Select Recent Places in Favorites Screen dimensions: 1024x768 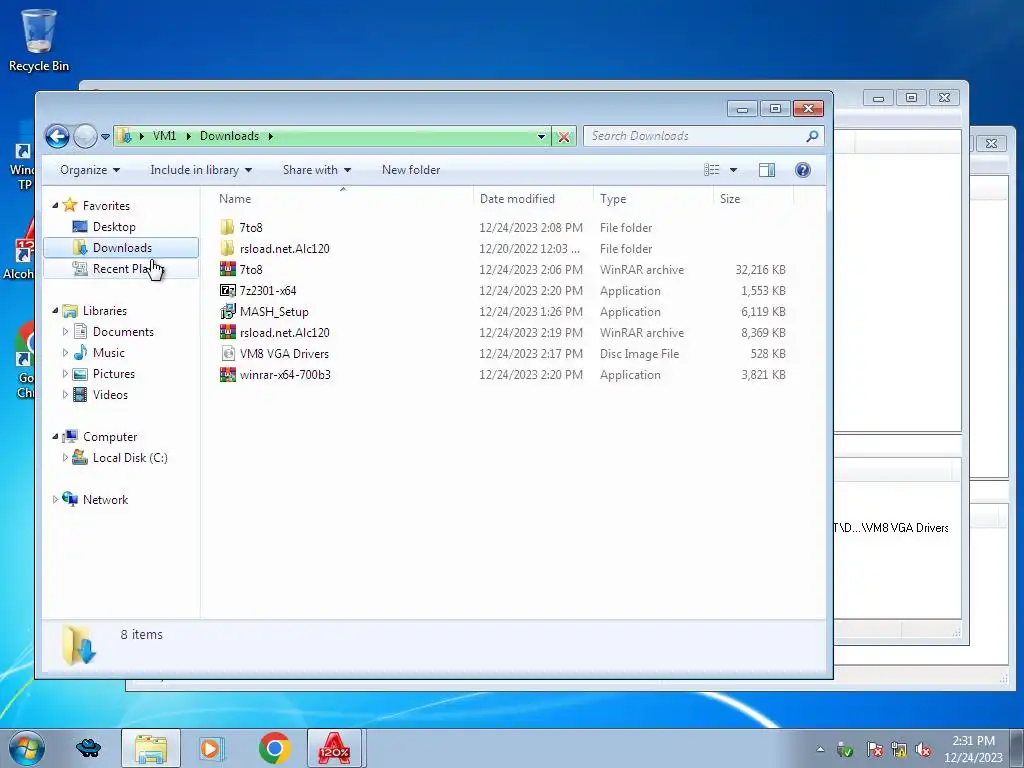pos(121,268)
